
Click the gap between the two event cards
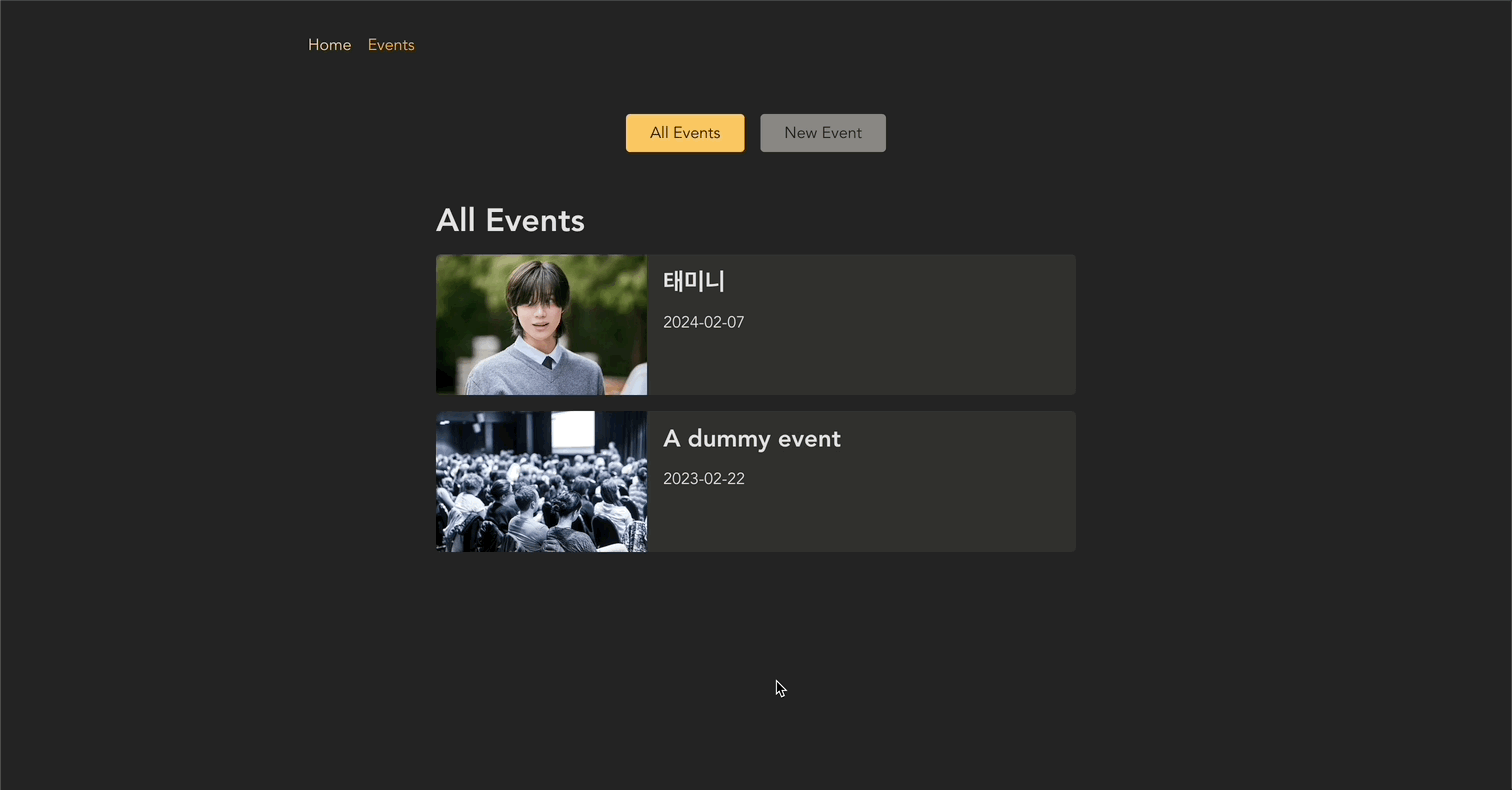point(756,403)
